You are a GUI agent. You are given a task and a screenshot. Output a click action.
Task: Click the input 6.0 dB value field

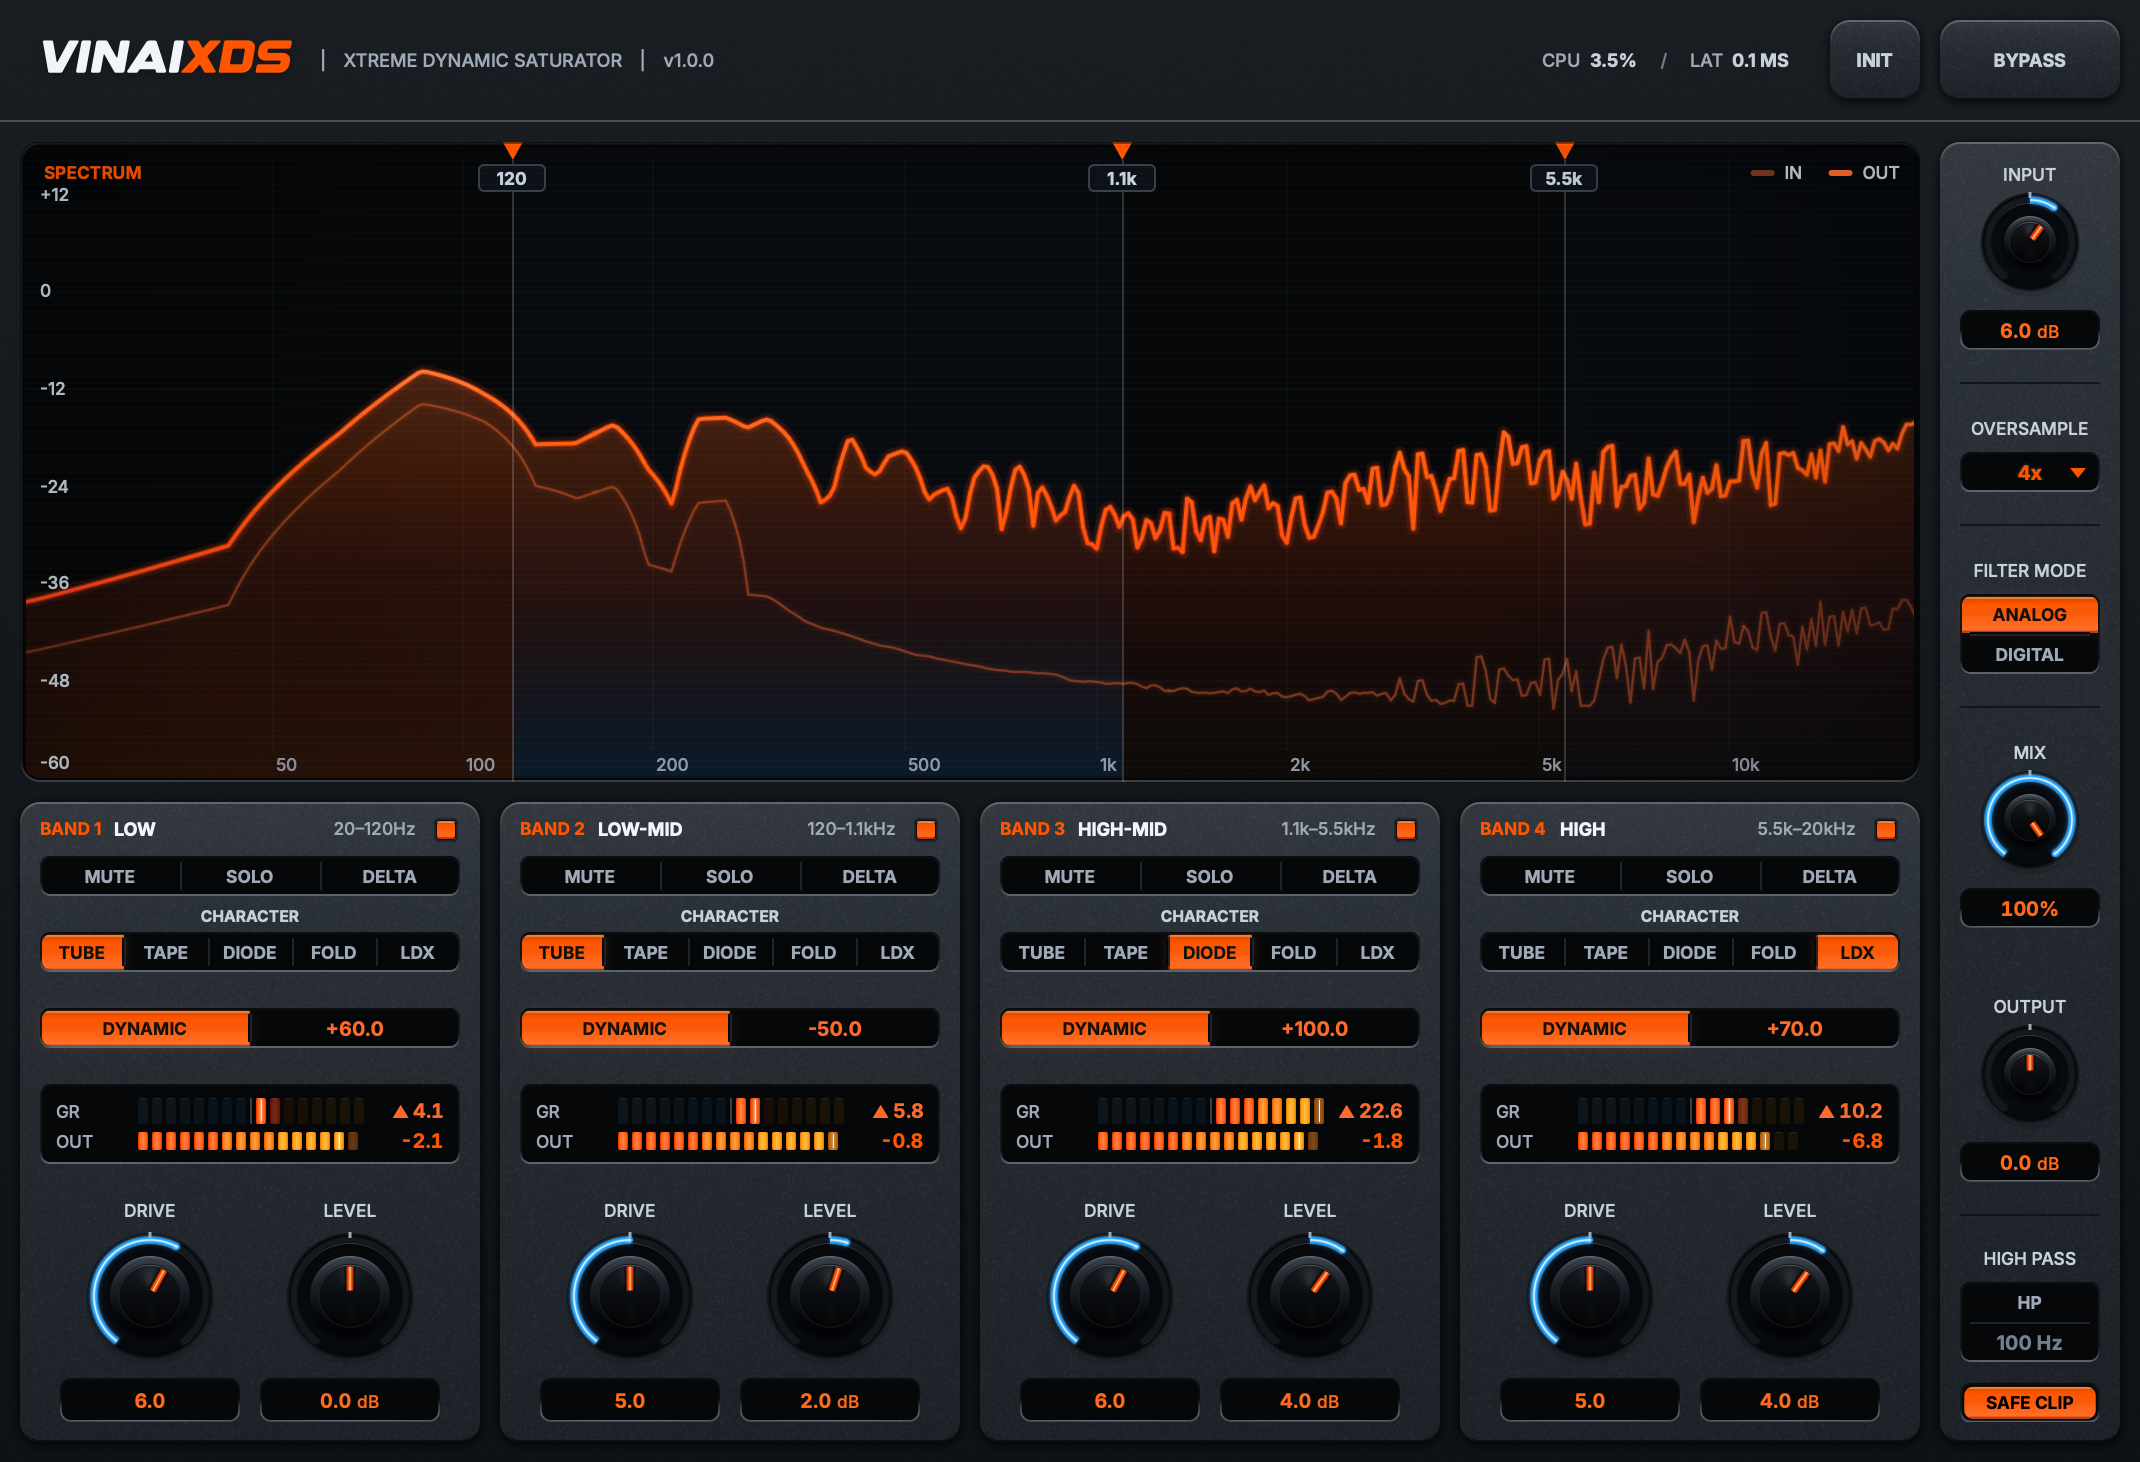(2029, 330)
